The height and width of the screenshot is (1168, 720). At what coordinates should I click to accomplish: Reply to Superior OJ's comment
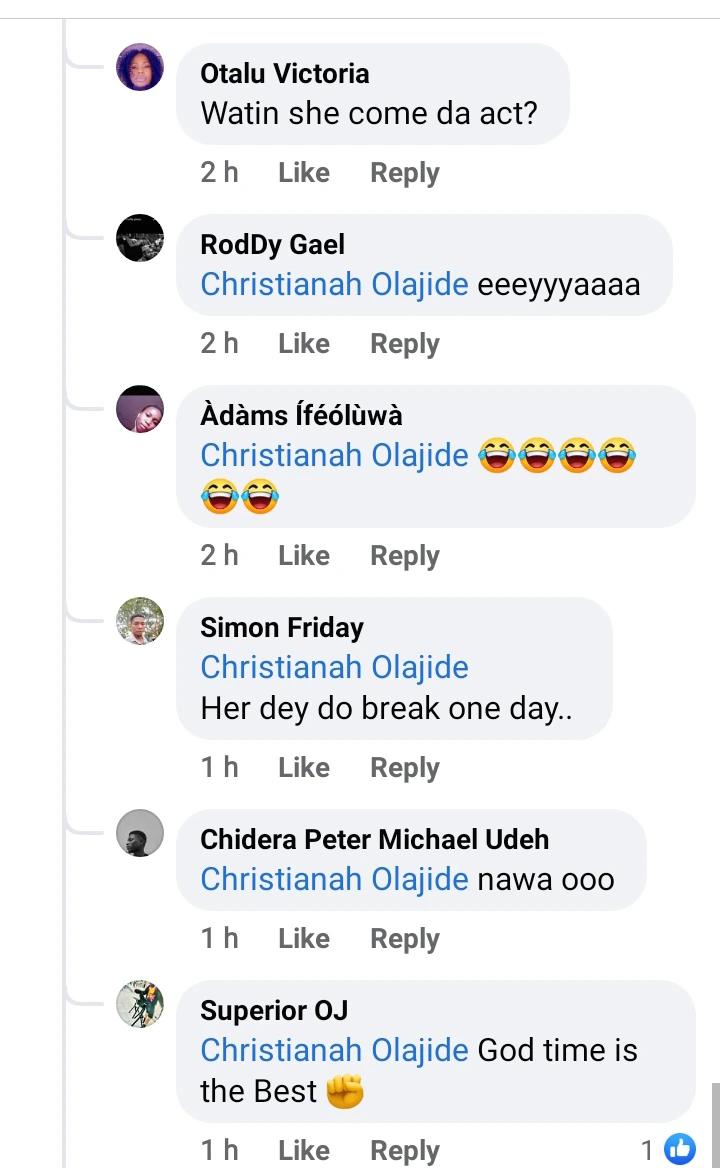(404, 1151)
